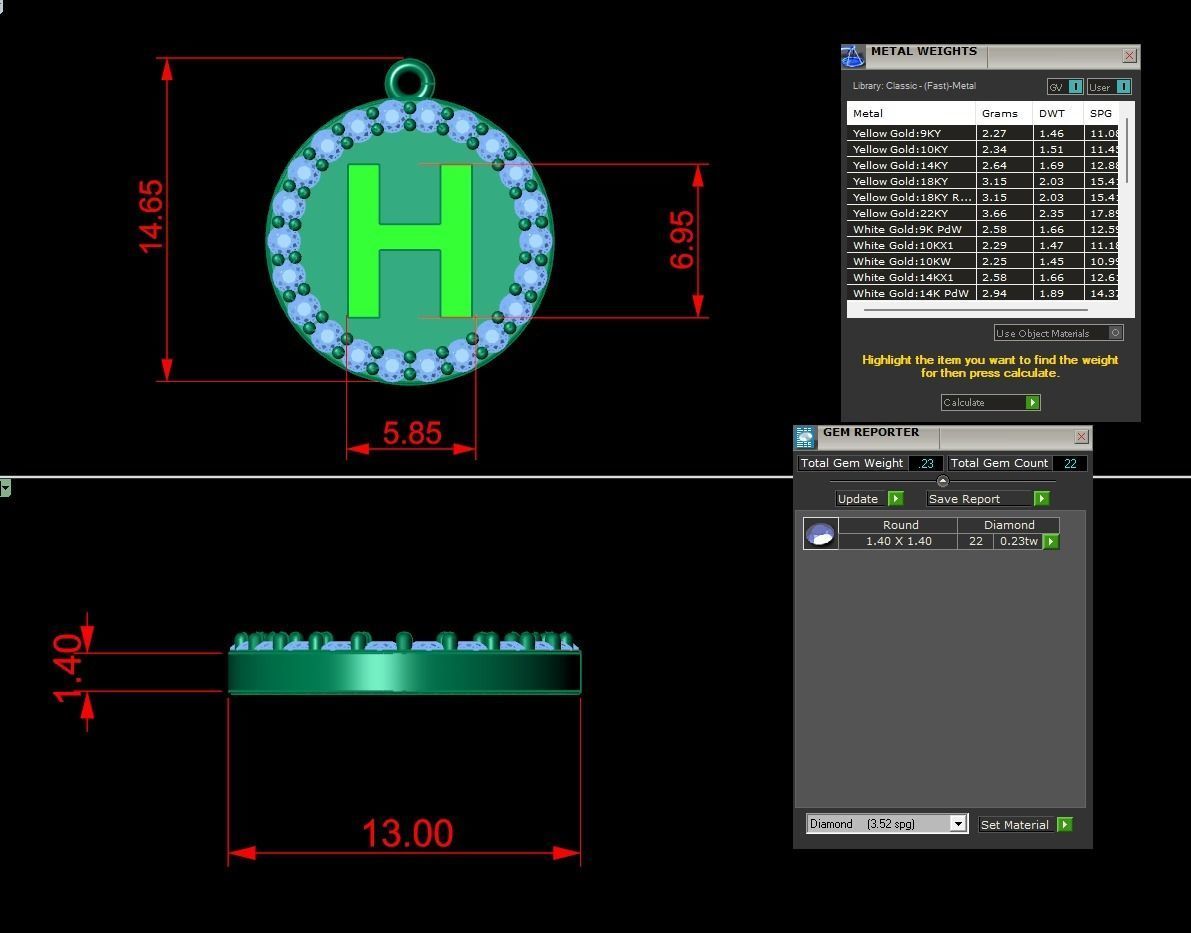Click the Metal Weights flask icon

(x=852, y=56)
